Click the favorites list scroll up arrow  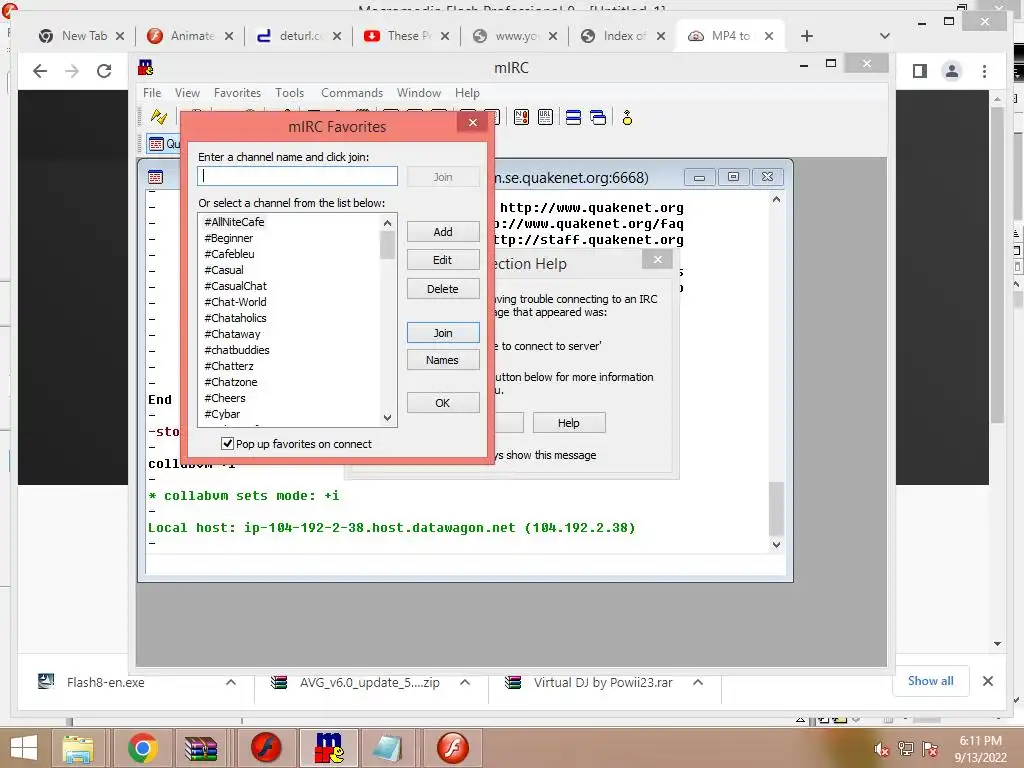(x=387, y=223)
